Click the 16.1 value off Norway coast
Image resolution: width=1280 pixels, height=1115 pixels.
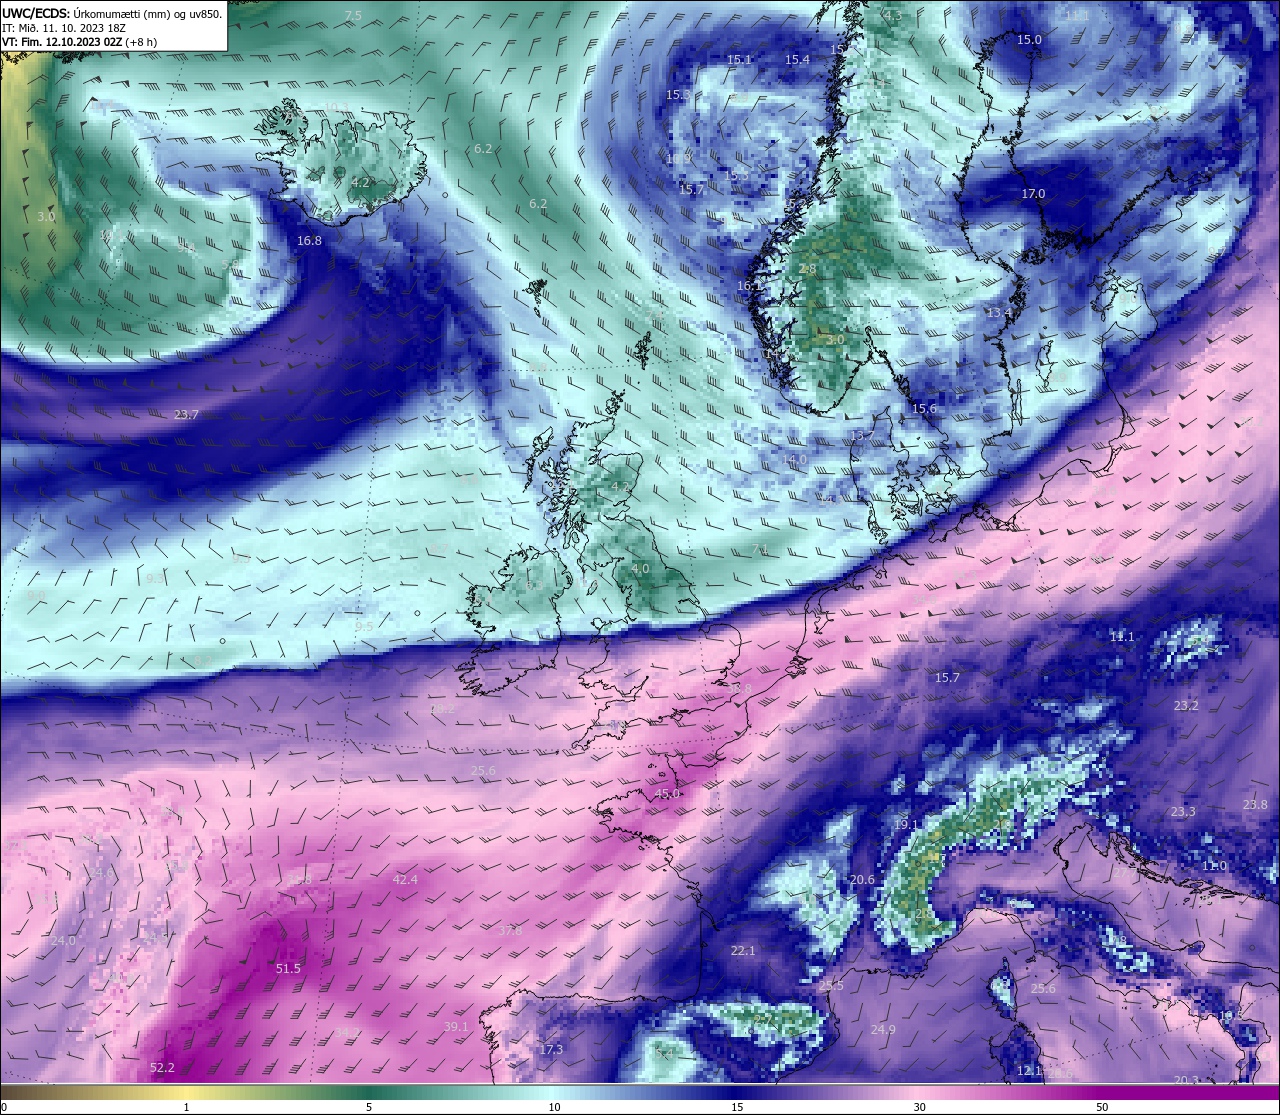coord(749,286)
